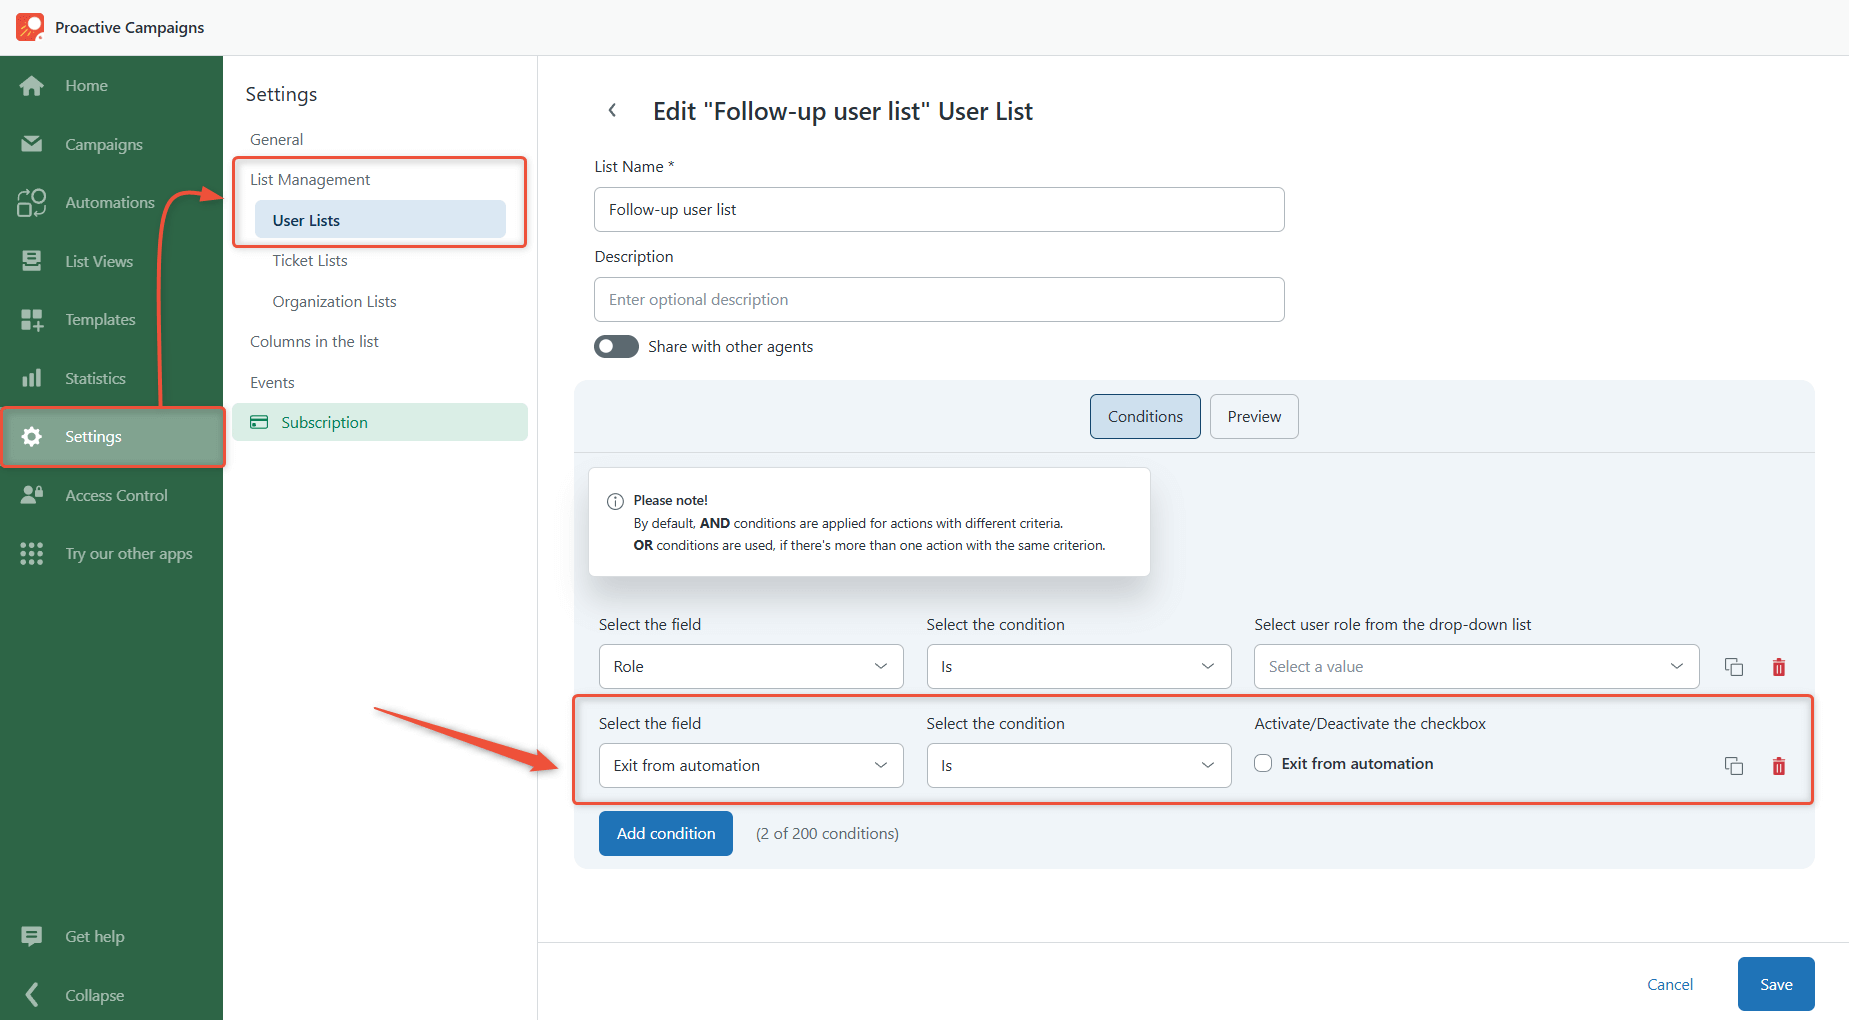Open Access Control settings
This screenshot has height=1020, width=1849.
click(115, 495)
